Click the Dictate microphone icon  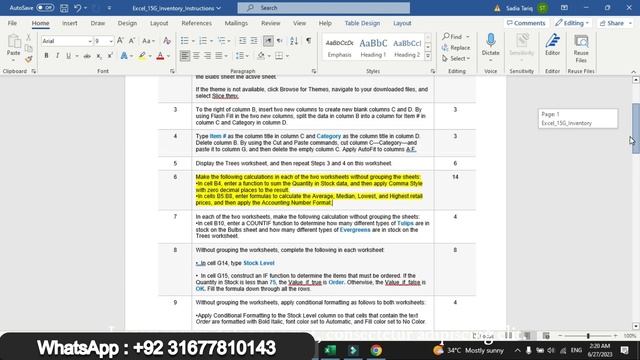tap(491, 41)
